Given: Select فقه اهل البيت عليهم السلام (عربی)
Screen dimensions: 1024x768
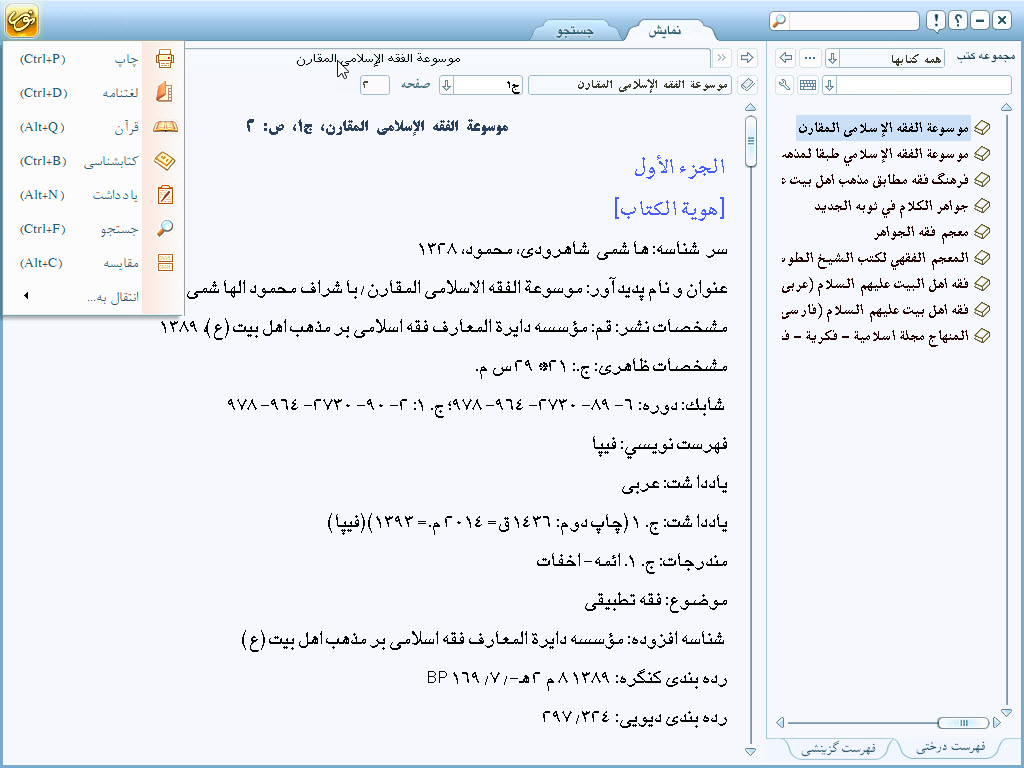Looking at the screenshot, I should [x=875, y=284].
